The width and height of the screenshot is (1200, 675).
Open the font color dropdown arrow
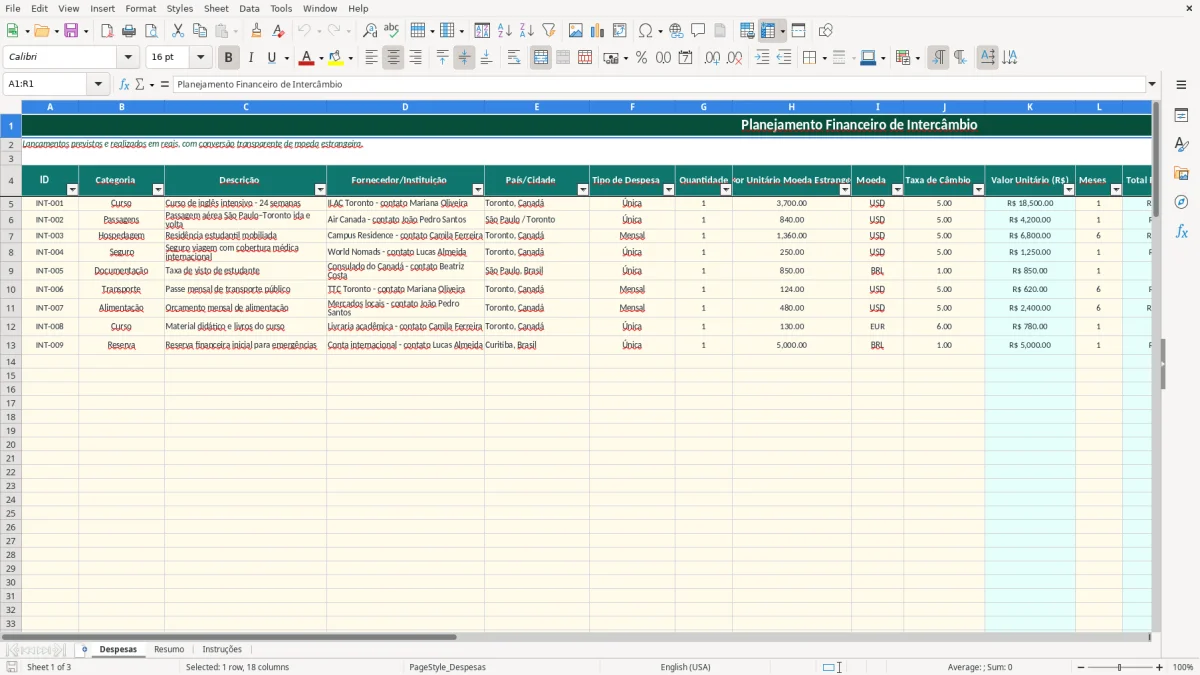(x=321, y=58)
